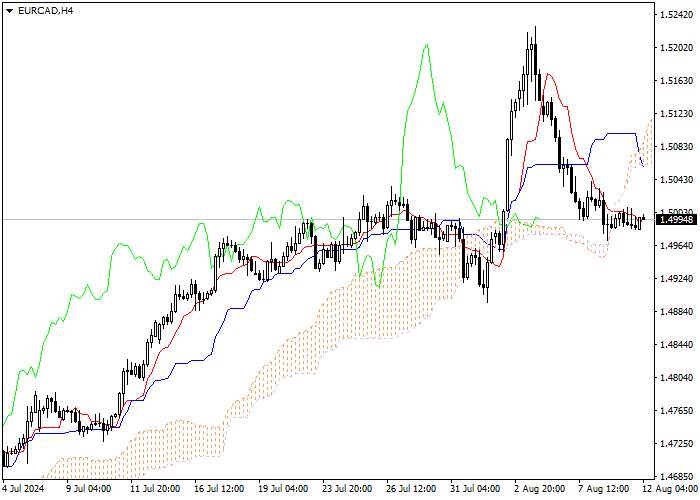
Task: Click price scale value 1.50430
Action: 676,179
